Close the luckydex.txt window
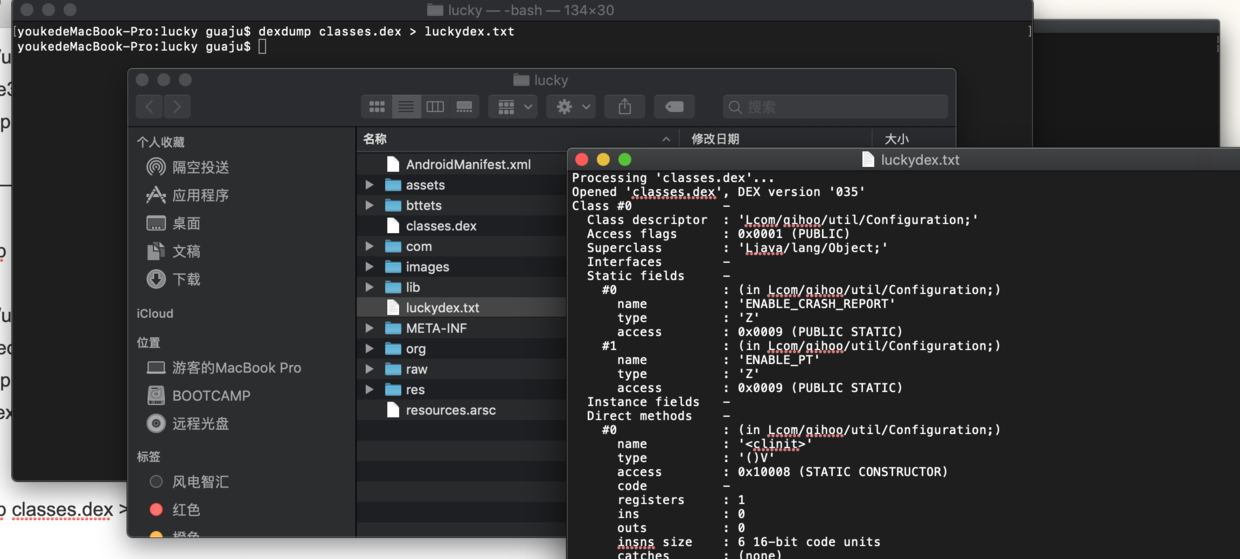 point(582,159)
